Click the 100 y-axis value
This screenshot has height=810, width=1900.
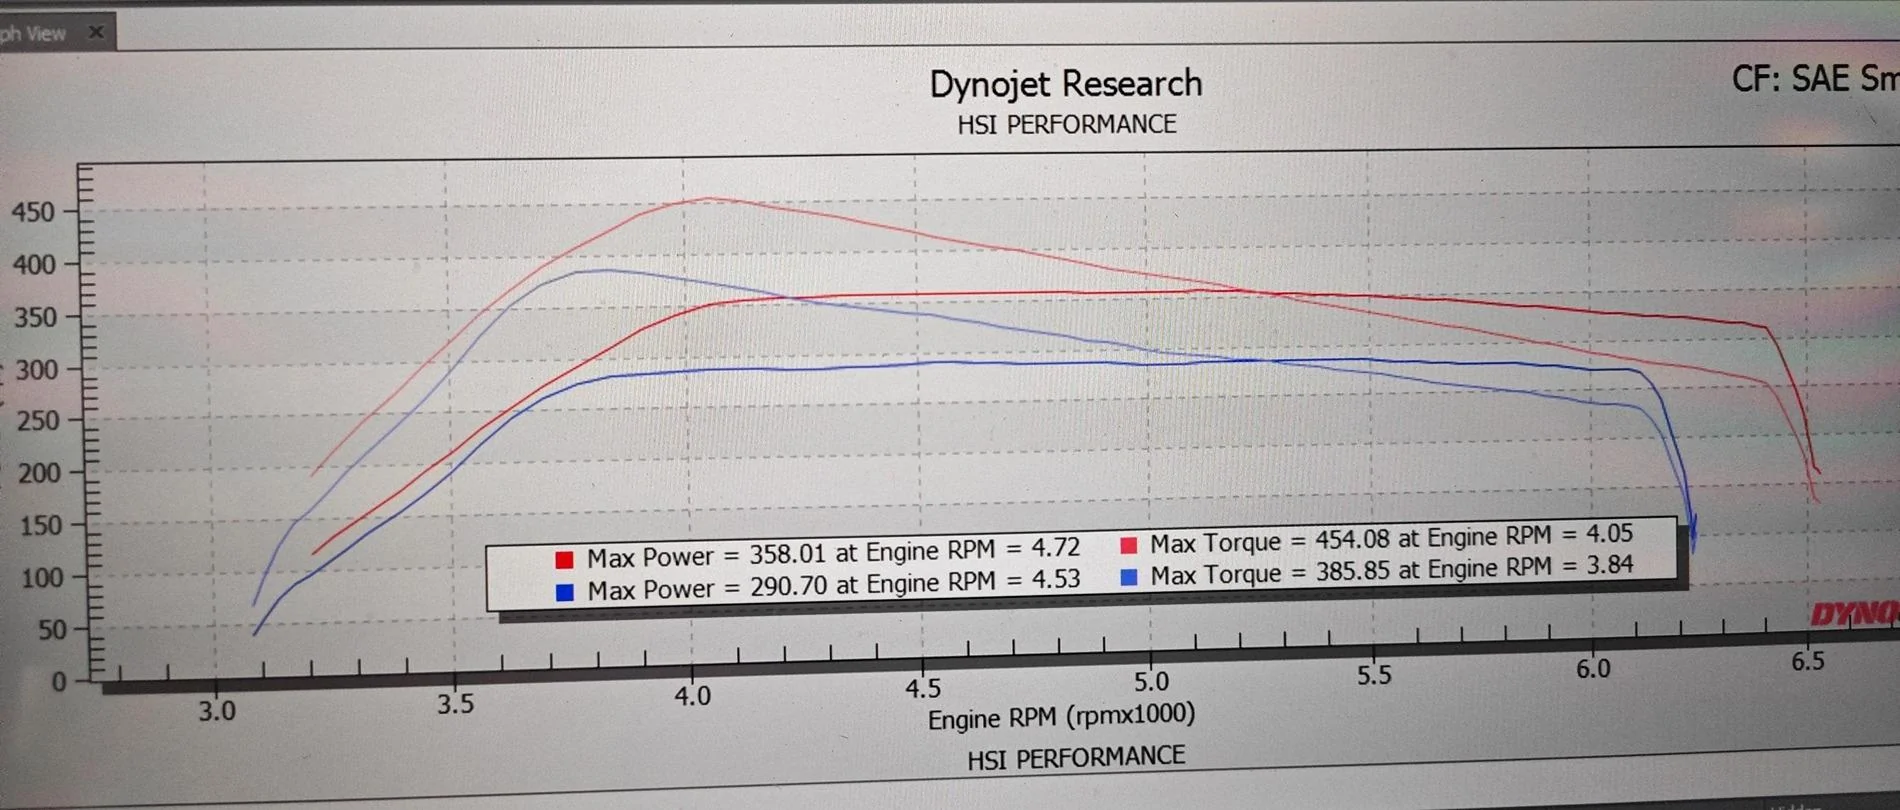(42, 578)
